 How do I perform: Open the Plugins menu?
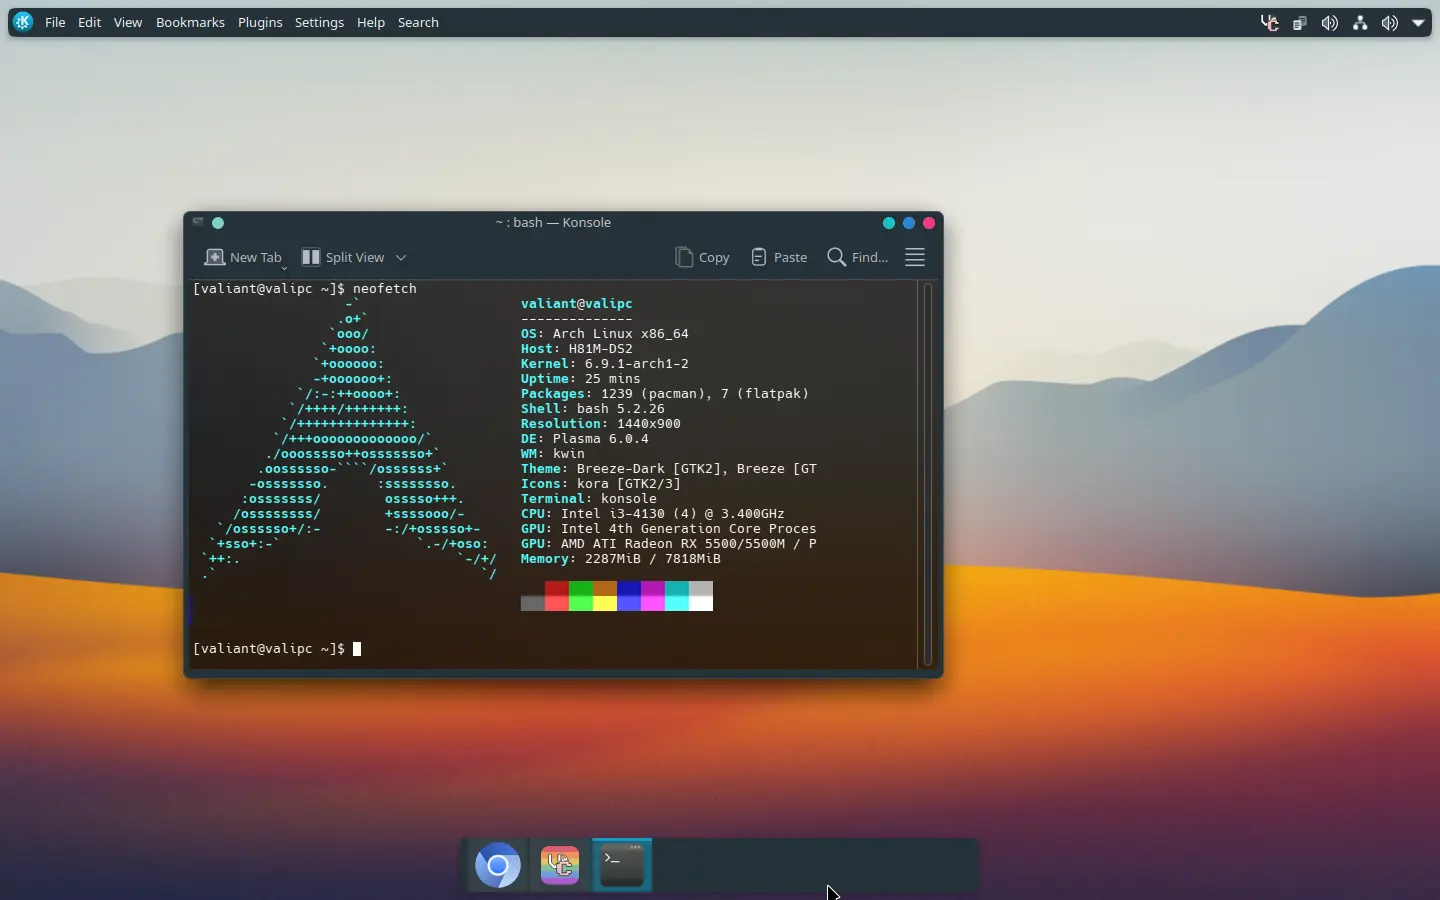click(260, 22)
